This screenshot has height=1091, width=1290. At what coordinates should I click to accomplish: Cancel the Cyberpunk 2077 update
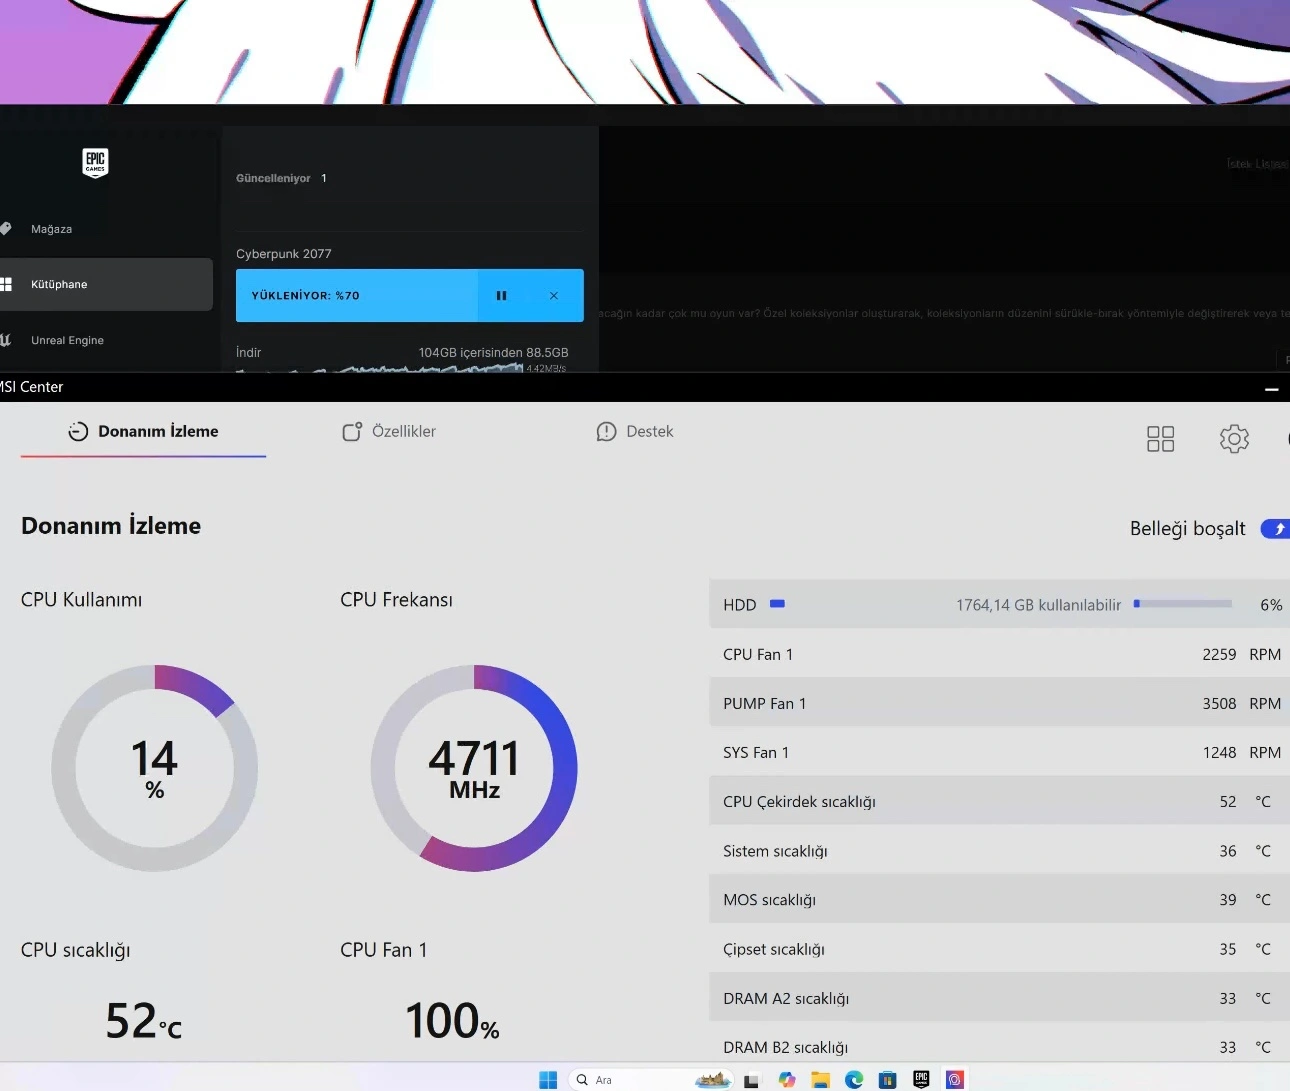click(554, 296)
